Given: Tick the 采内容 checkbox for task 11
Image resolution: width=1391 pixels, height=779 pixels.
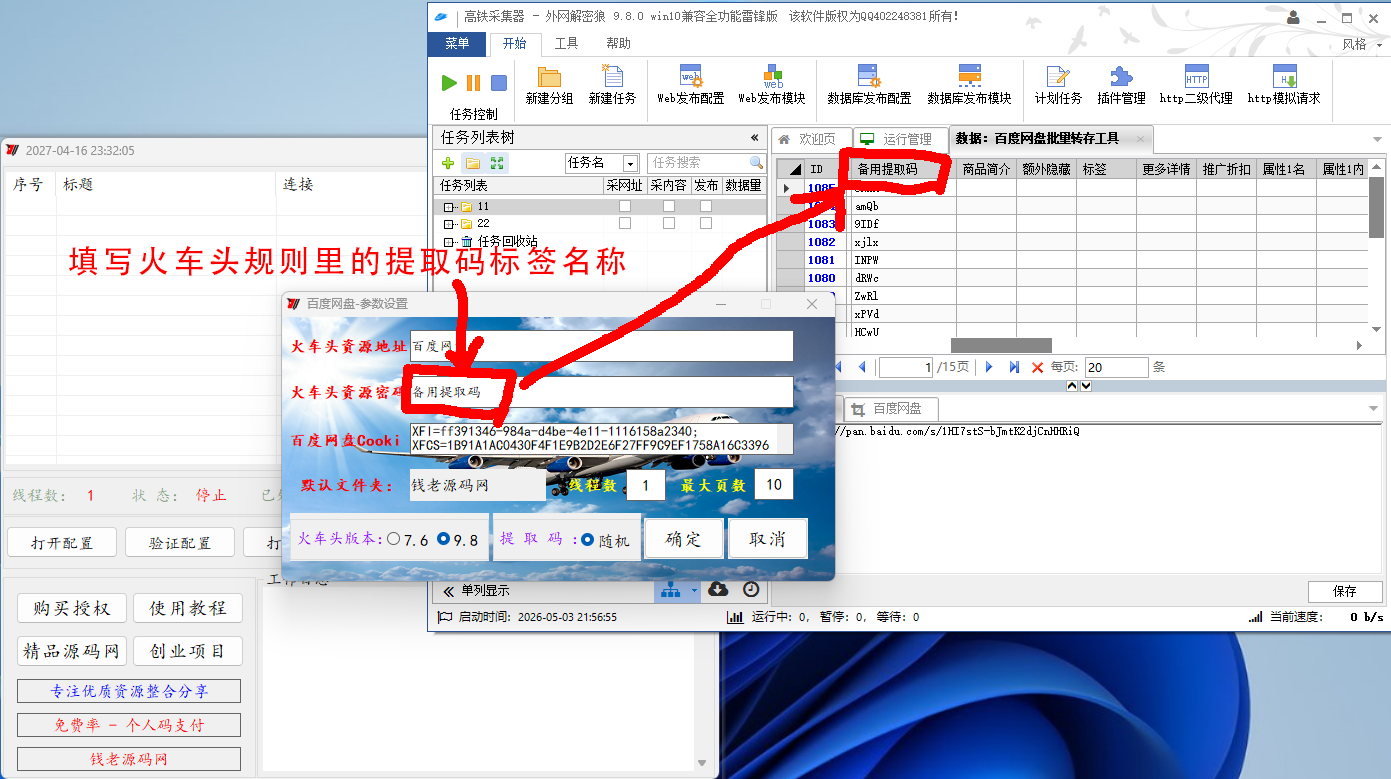Looking at the screenshot, I should click(669, 206).
